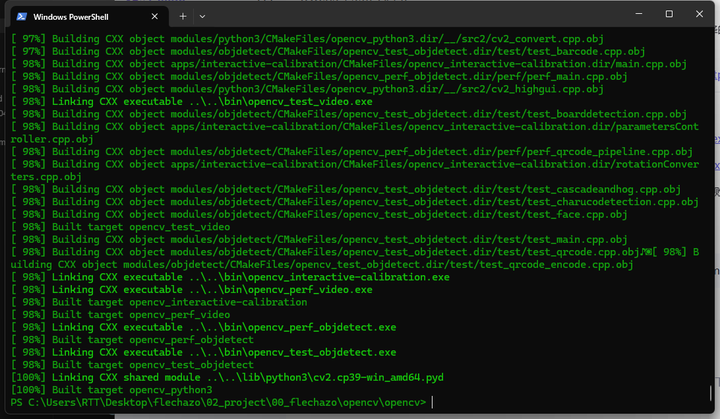Click the test_main.cpp.obj build line
Image resolution: width=720 pixels, height=419 pixels.
319,239
